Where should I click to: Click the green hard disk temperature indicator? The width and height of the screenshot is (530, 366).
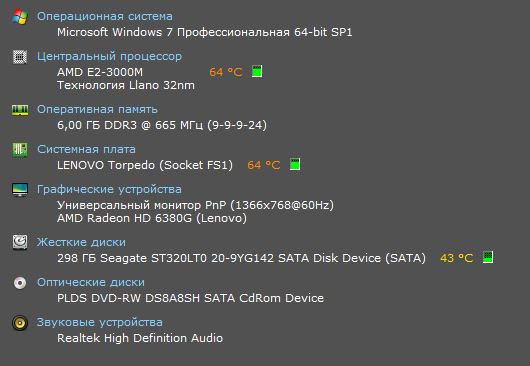click(488, 257)
